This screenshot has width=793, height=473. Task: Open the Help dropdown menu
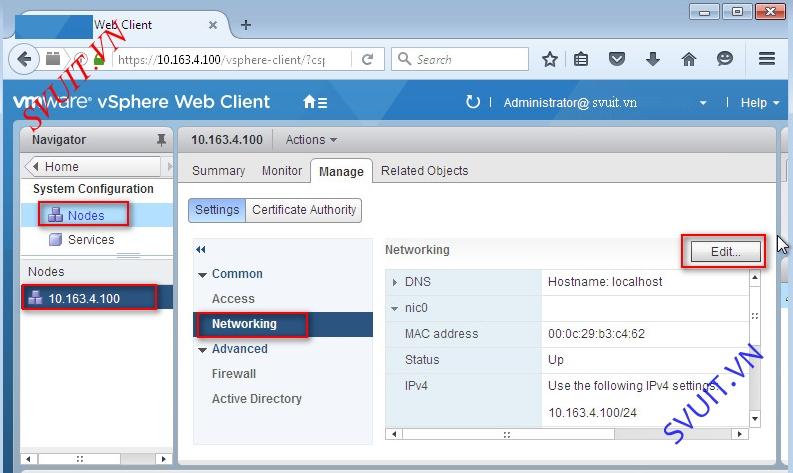(x=760, y=103)
